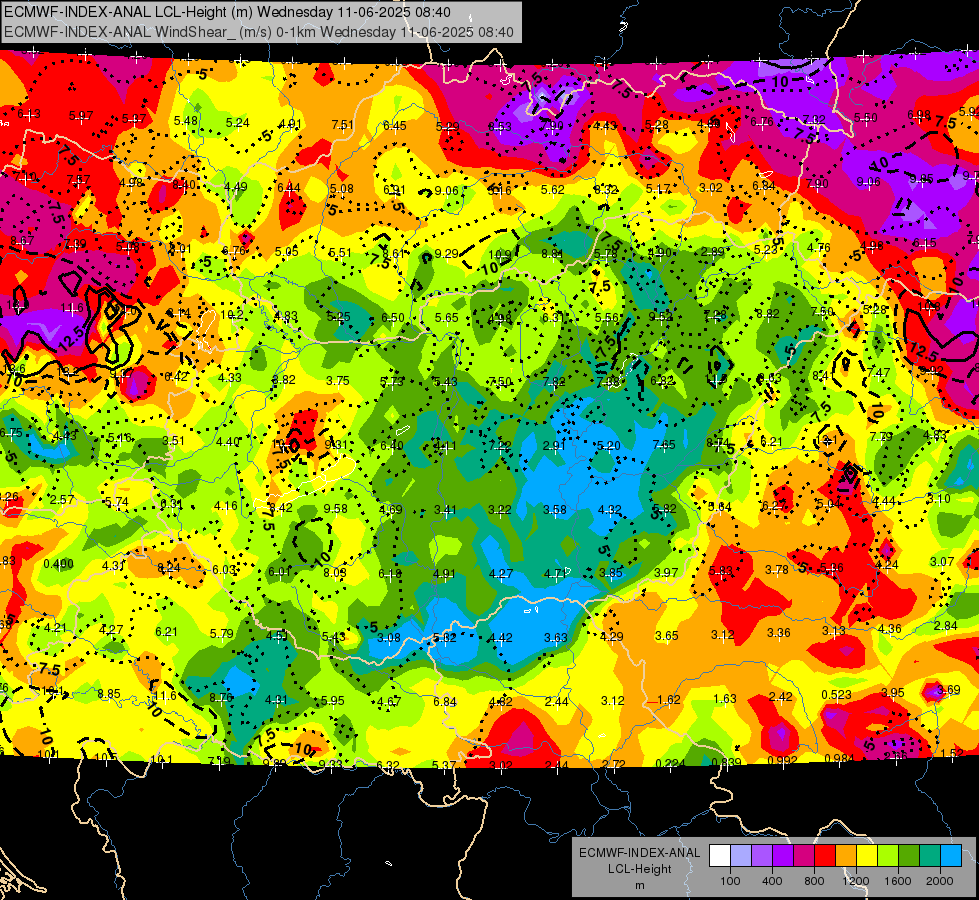Viewport: 979px width, 900px height.
Task: Click the grid value '5.20'
Action: (x=609, y=445)
